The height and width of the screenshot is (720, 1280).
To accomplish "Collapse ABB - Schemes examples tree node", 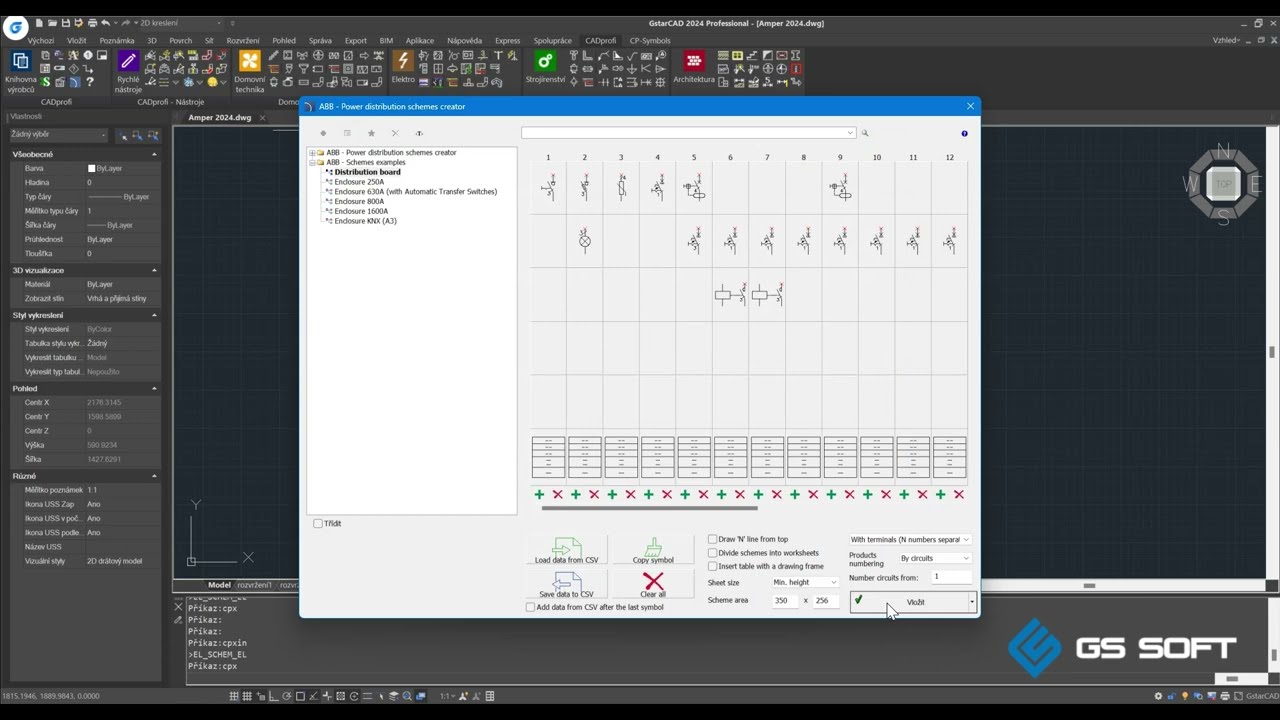I will (312, 162).
